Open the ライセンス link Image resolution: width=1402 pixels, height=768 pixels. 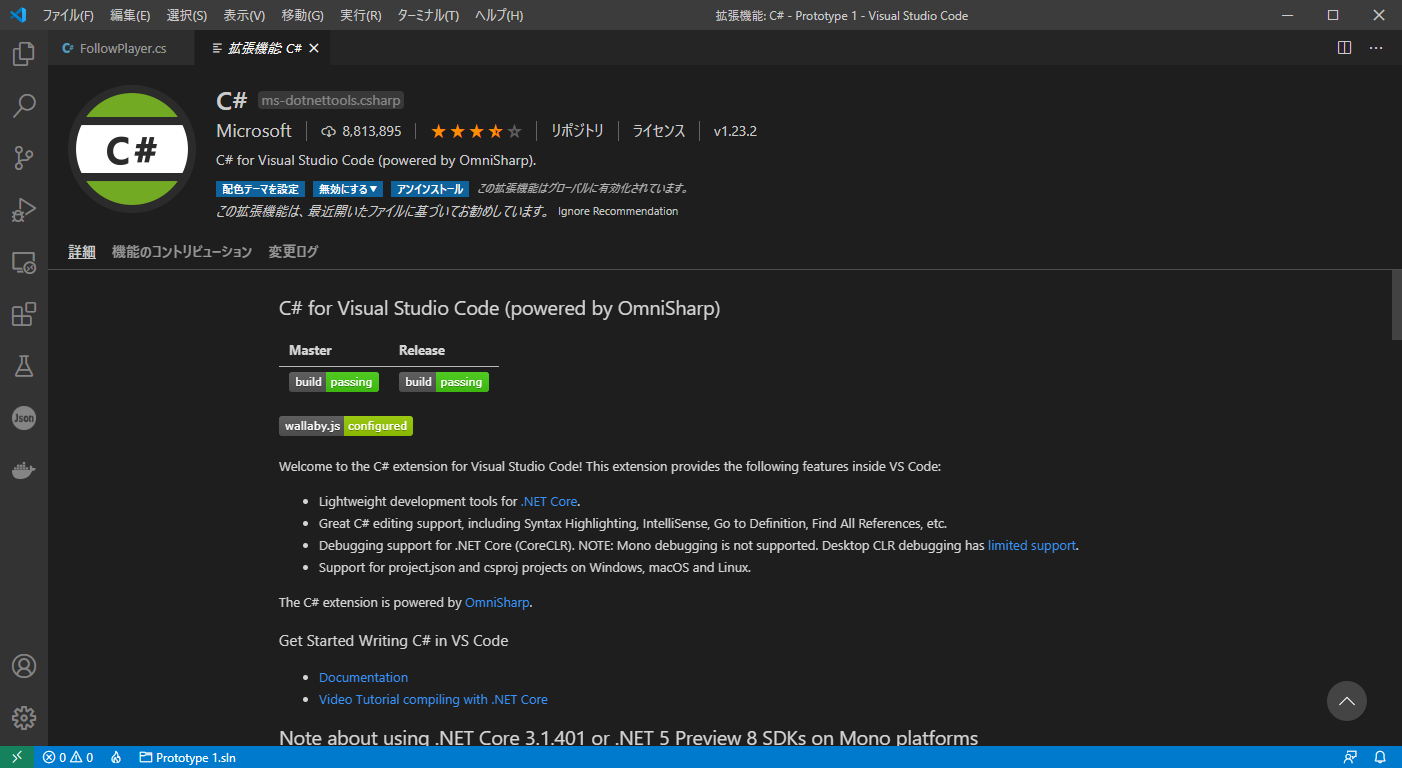pyautogui.click(x=658, y=131)
